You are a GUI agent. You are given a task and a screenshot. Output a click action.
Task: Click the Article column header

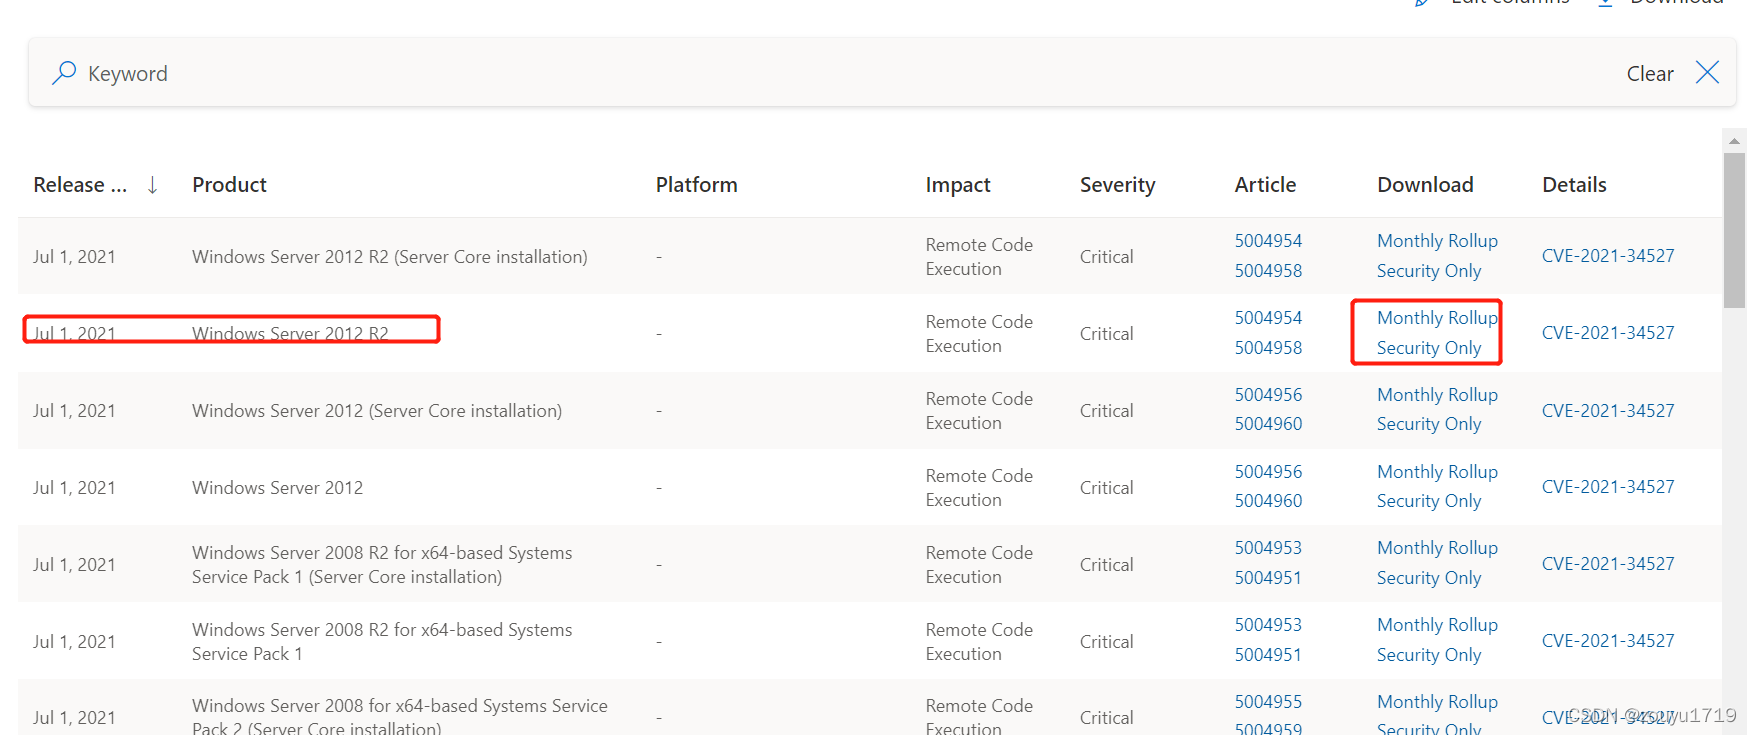(1265, 185)
